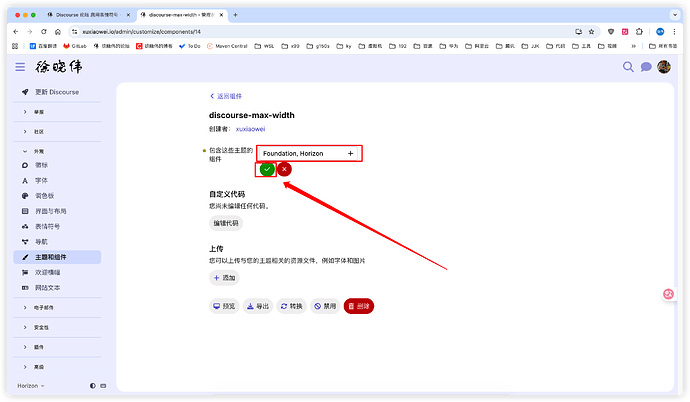Toggle the dark mode switch icon
690x402 pixels.
pos(92,385)
